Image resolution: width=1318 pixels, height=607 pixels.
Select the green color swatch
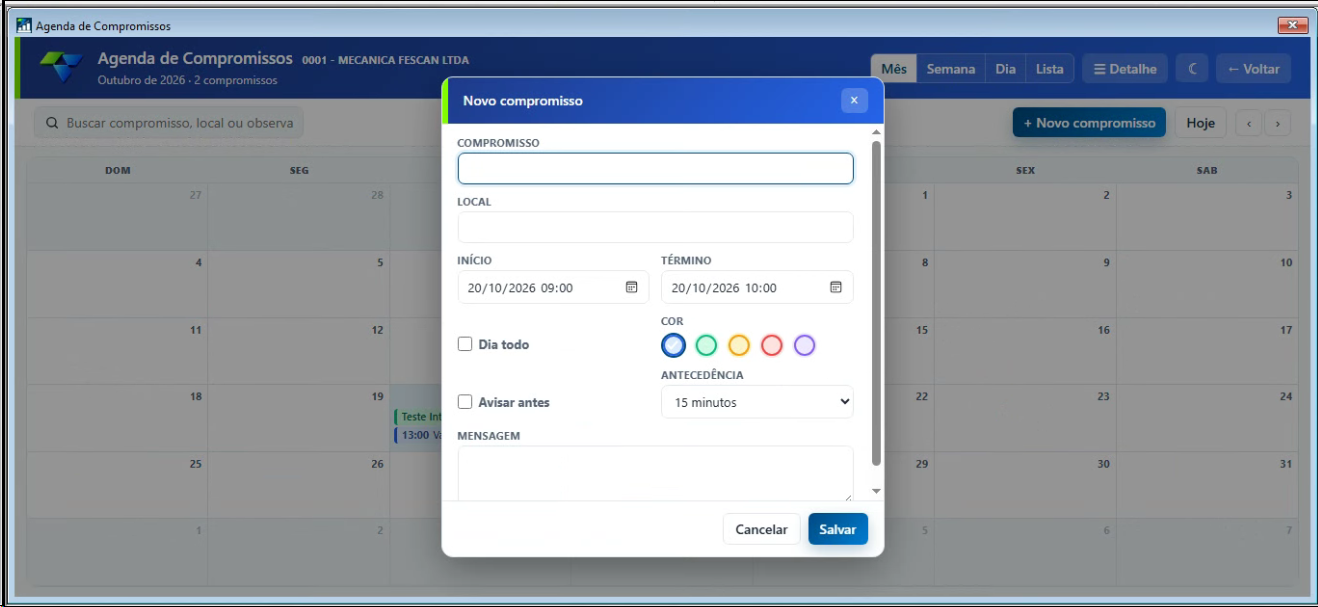coord(706,345)
